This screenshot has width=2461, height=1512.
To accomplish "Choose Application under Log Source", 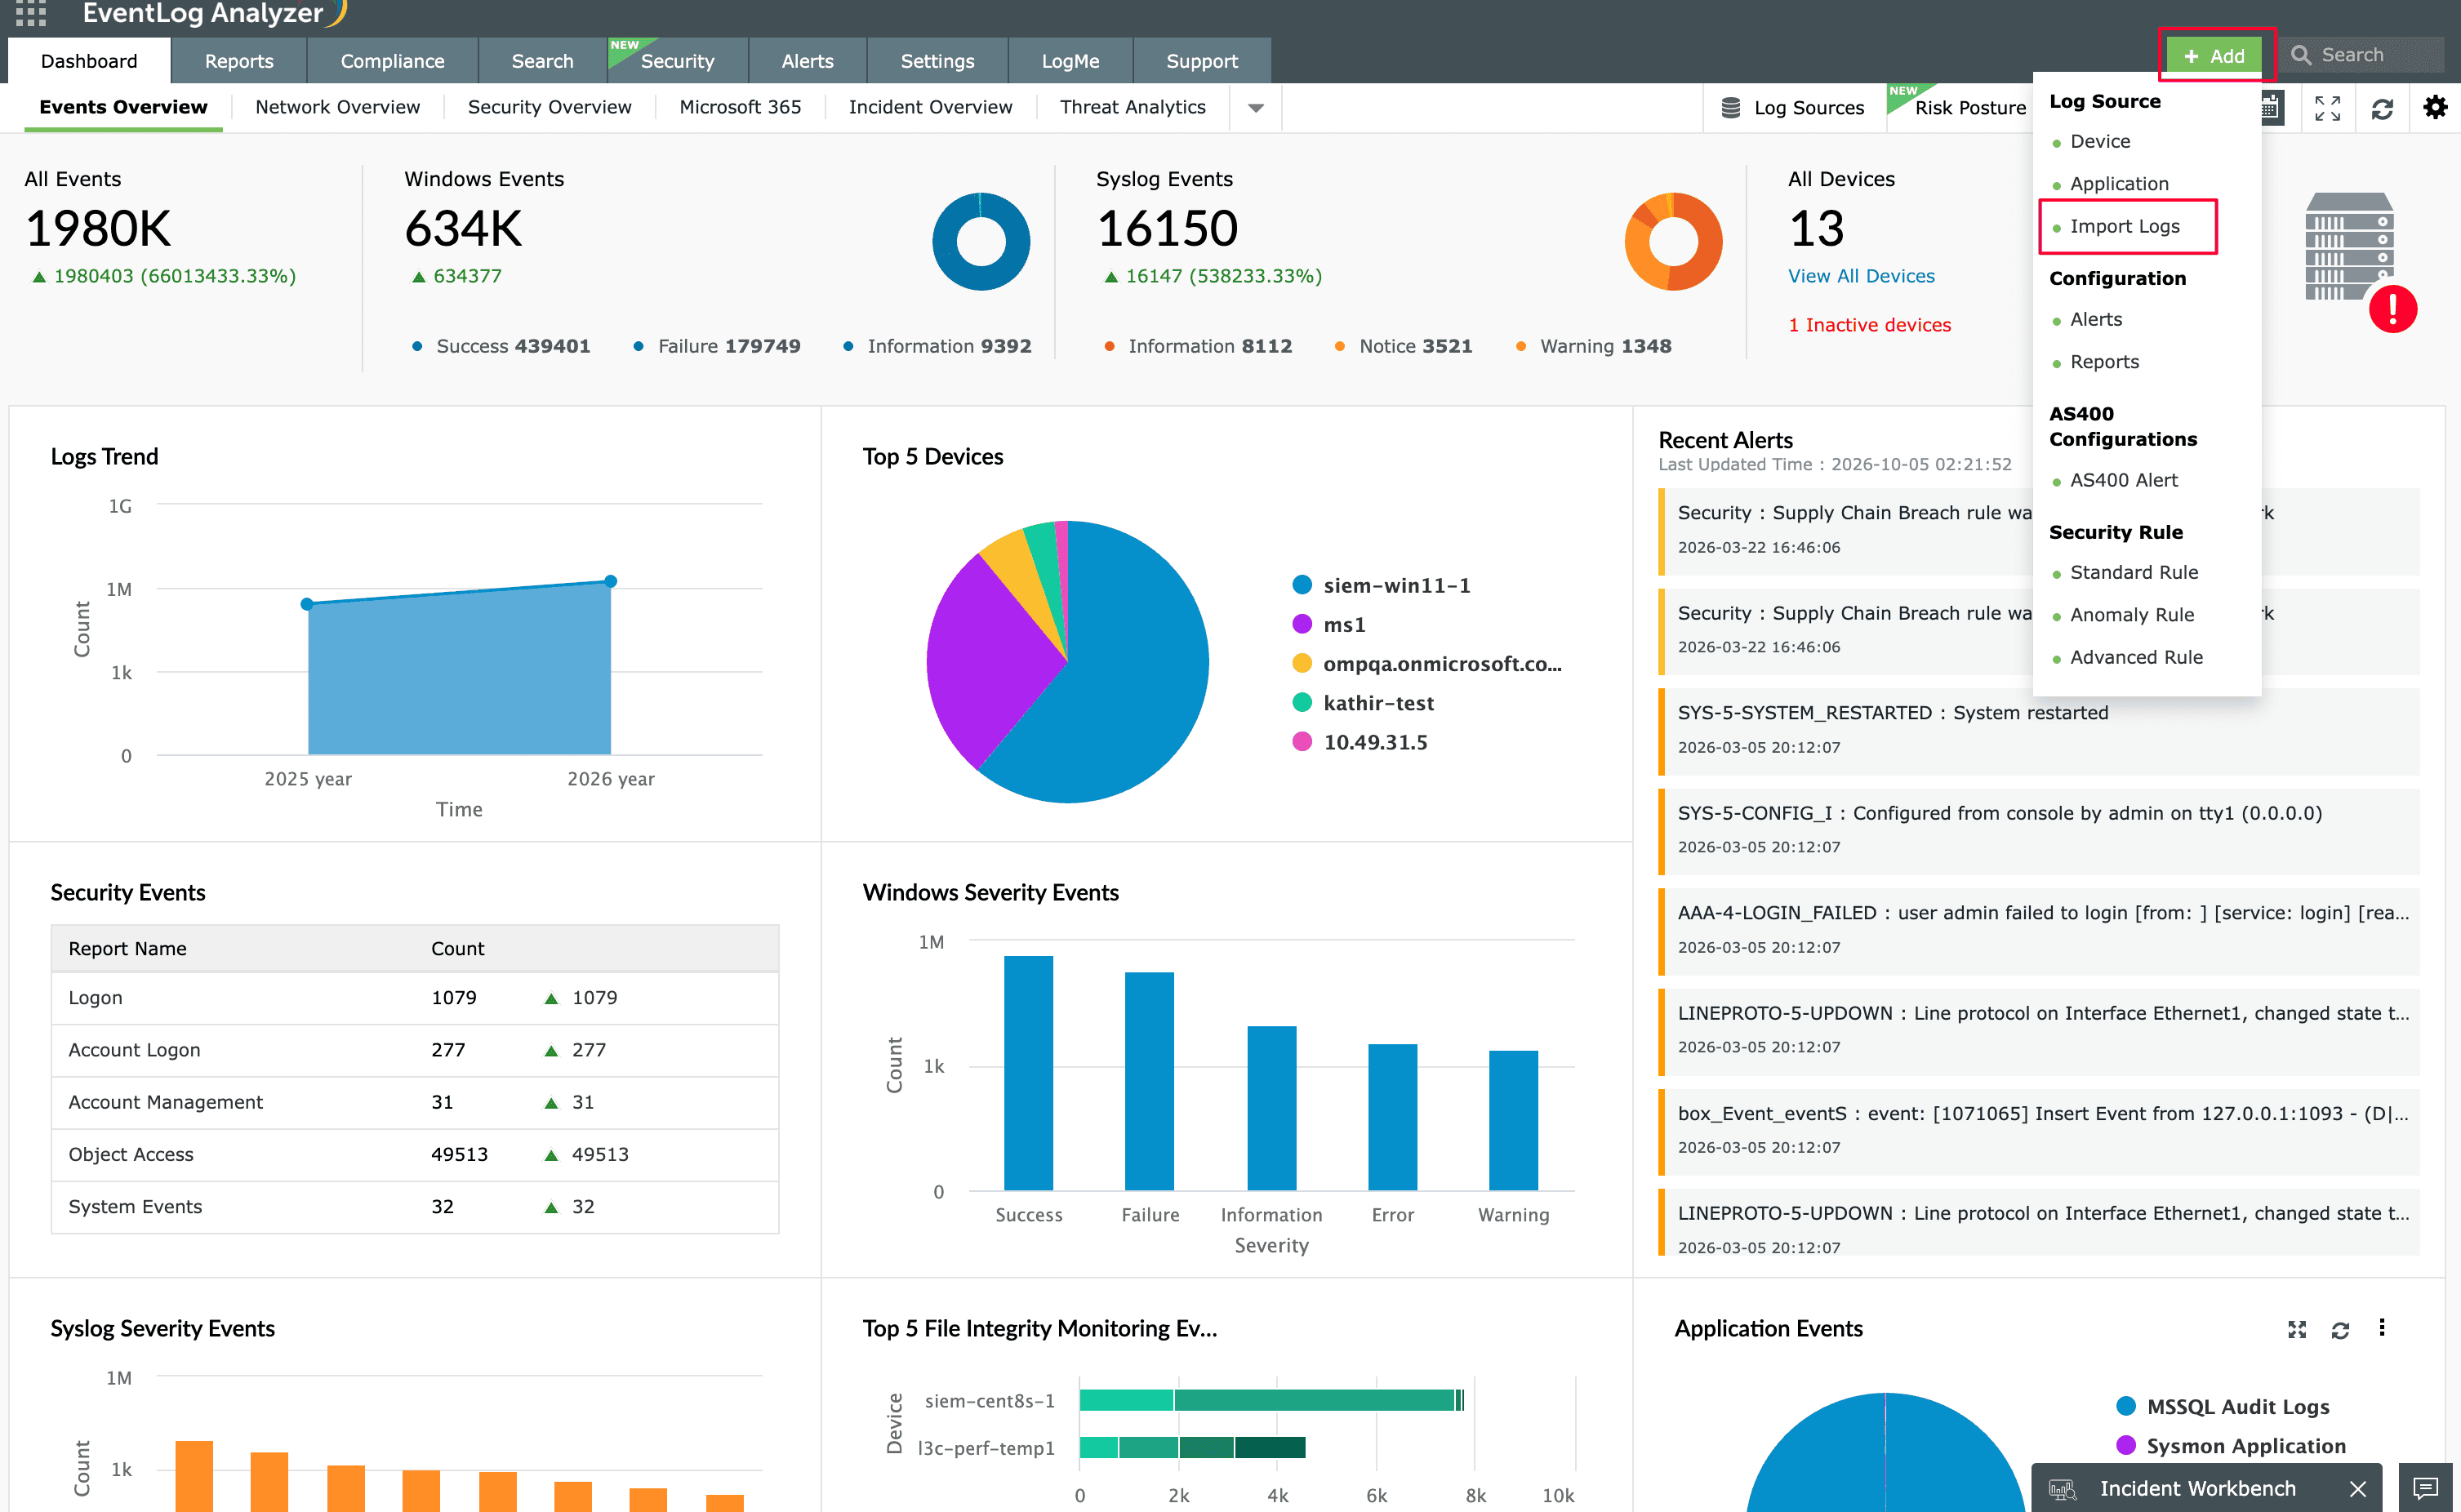I will 2119,184.
